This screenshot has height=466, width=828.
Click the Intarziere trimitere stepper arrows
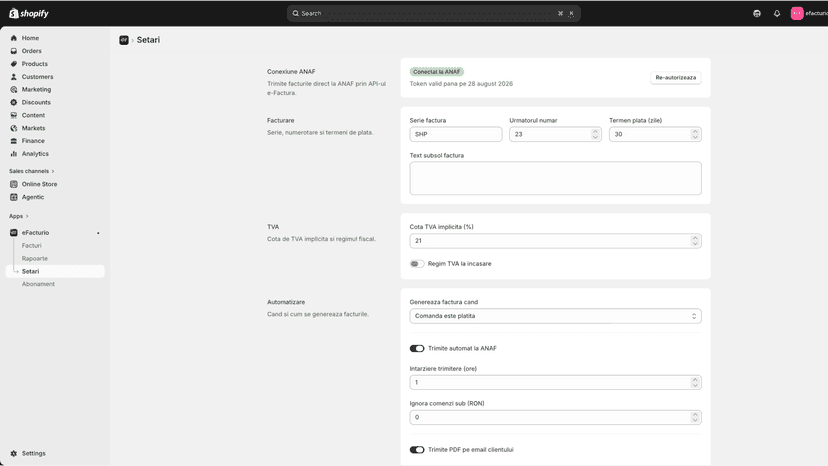pyautogui.click(x=695, y=382)
